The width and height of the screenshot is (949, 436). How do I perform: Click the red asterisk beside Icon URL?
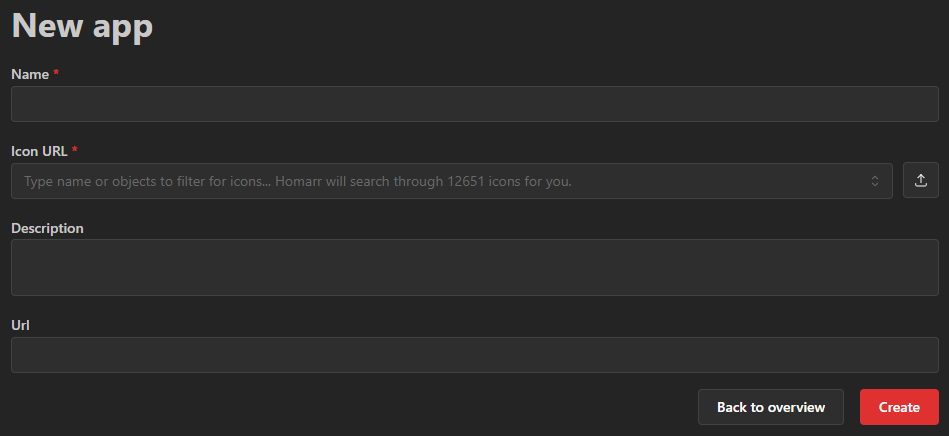pyautogui.click(x=75, y=151)
